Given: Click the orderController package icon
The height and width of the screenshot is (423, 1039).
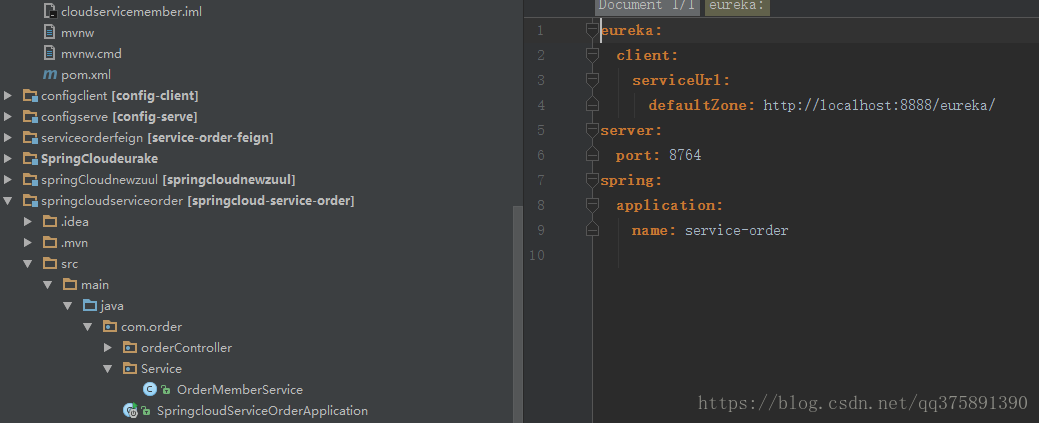Looking at the screenshot, I should (129, 348).
